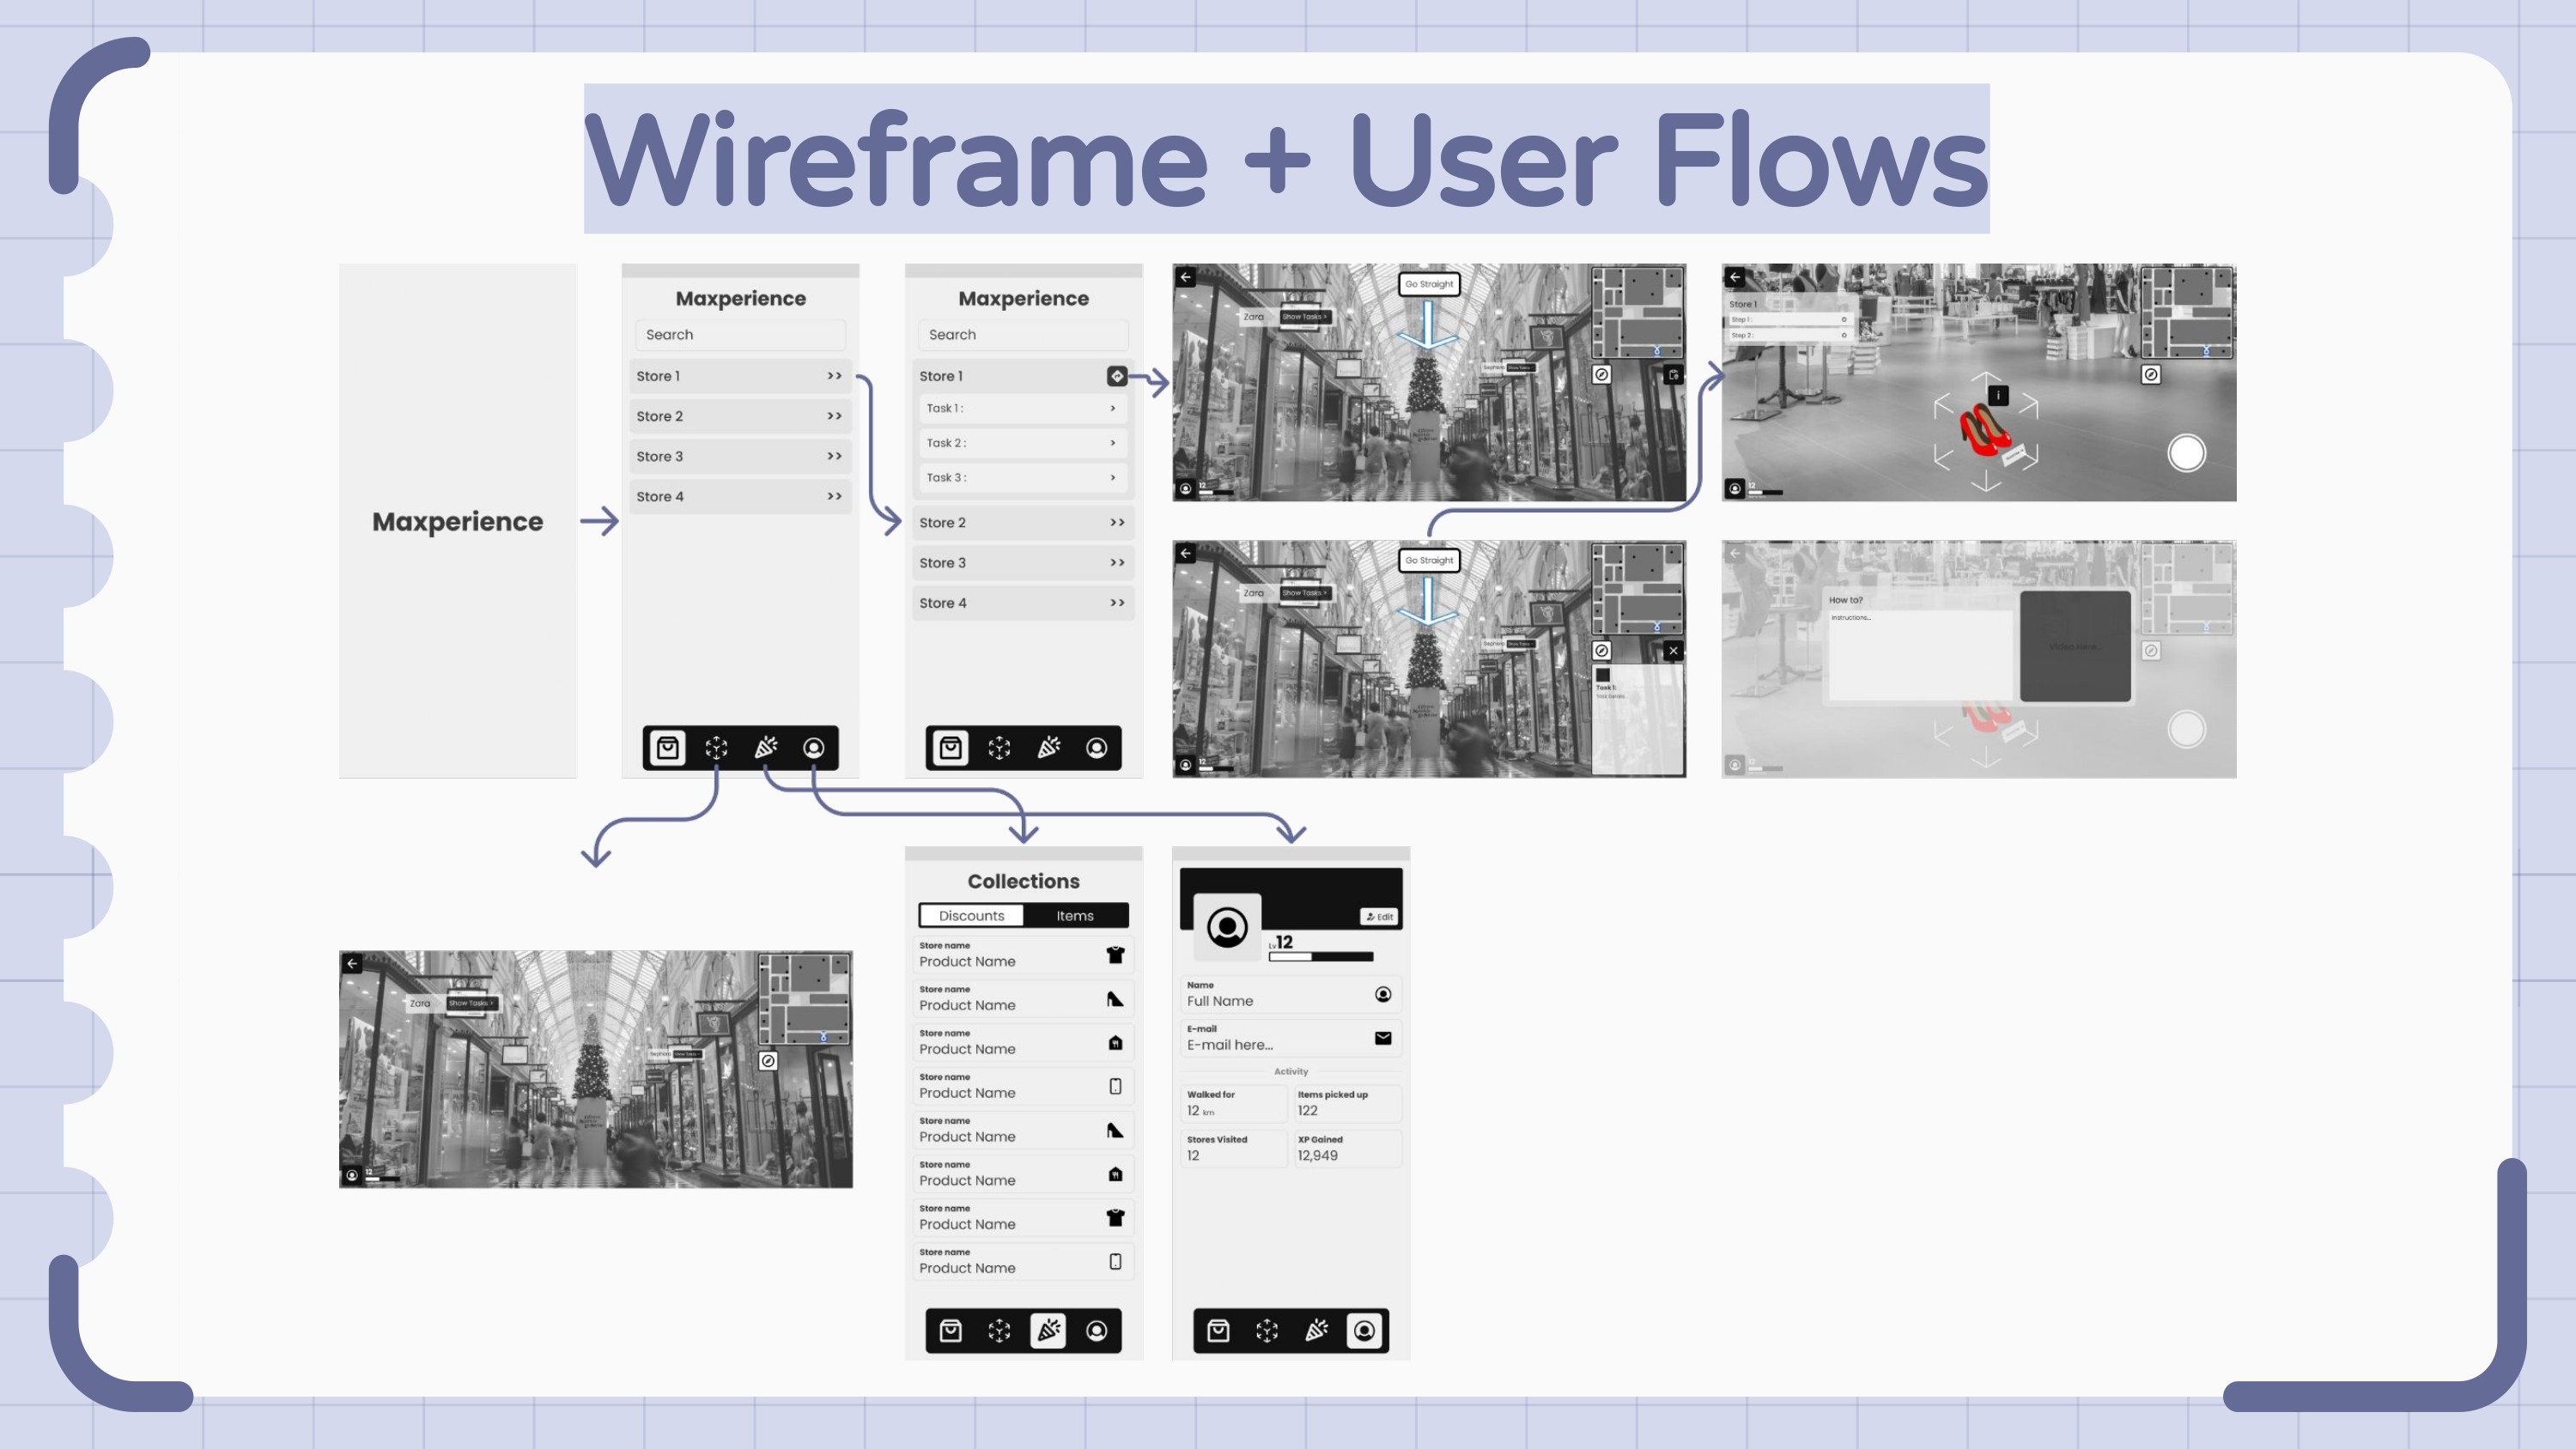2576x1449 pixels.
Task: Mark Step 1 radio circle as done
Action: 1844,319
